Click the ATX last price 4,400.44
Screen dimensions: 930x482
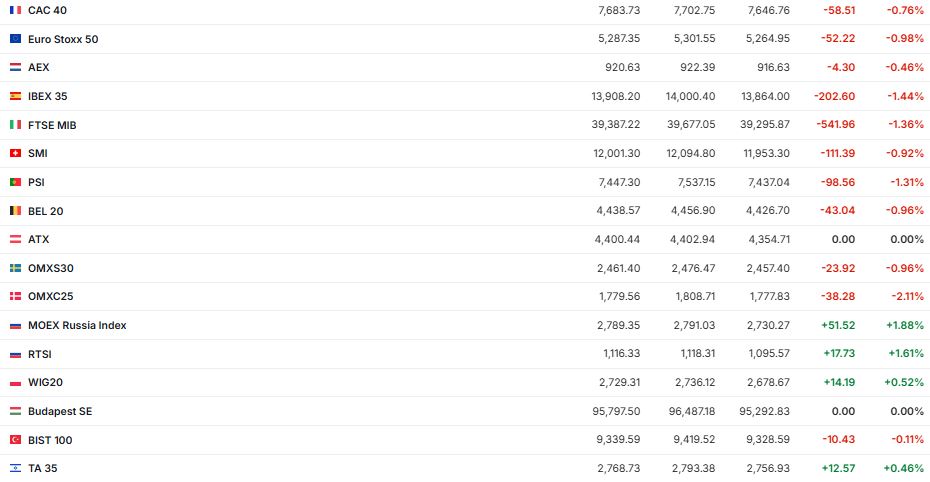[617, 239]
